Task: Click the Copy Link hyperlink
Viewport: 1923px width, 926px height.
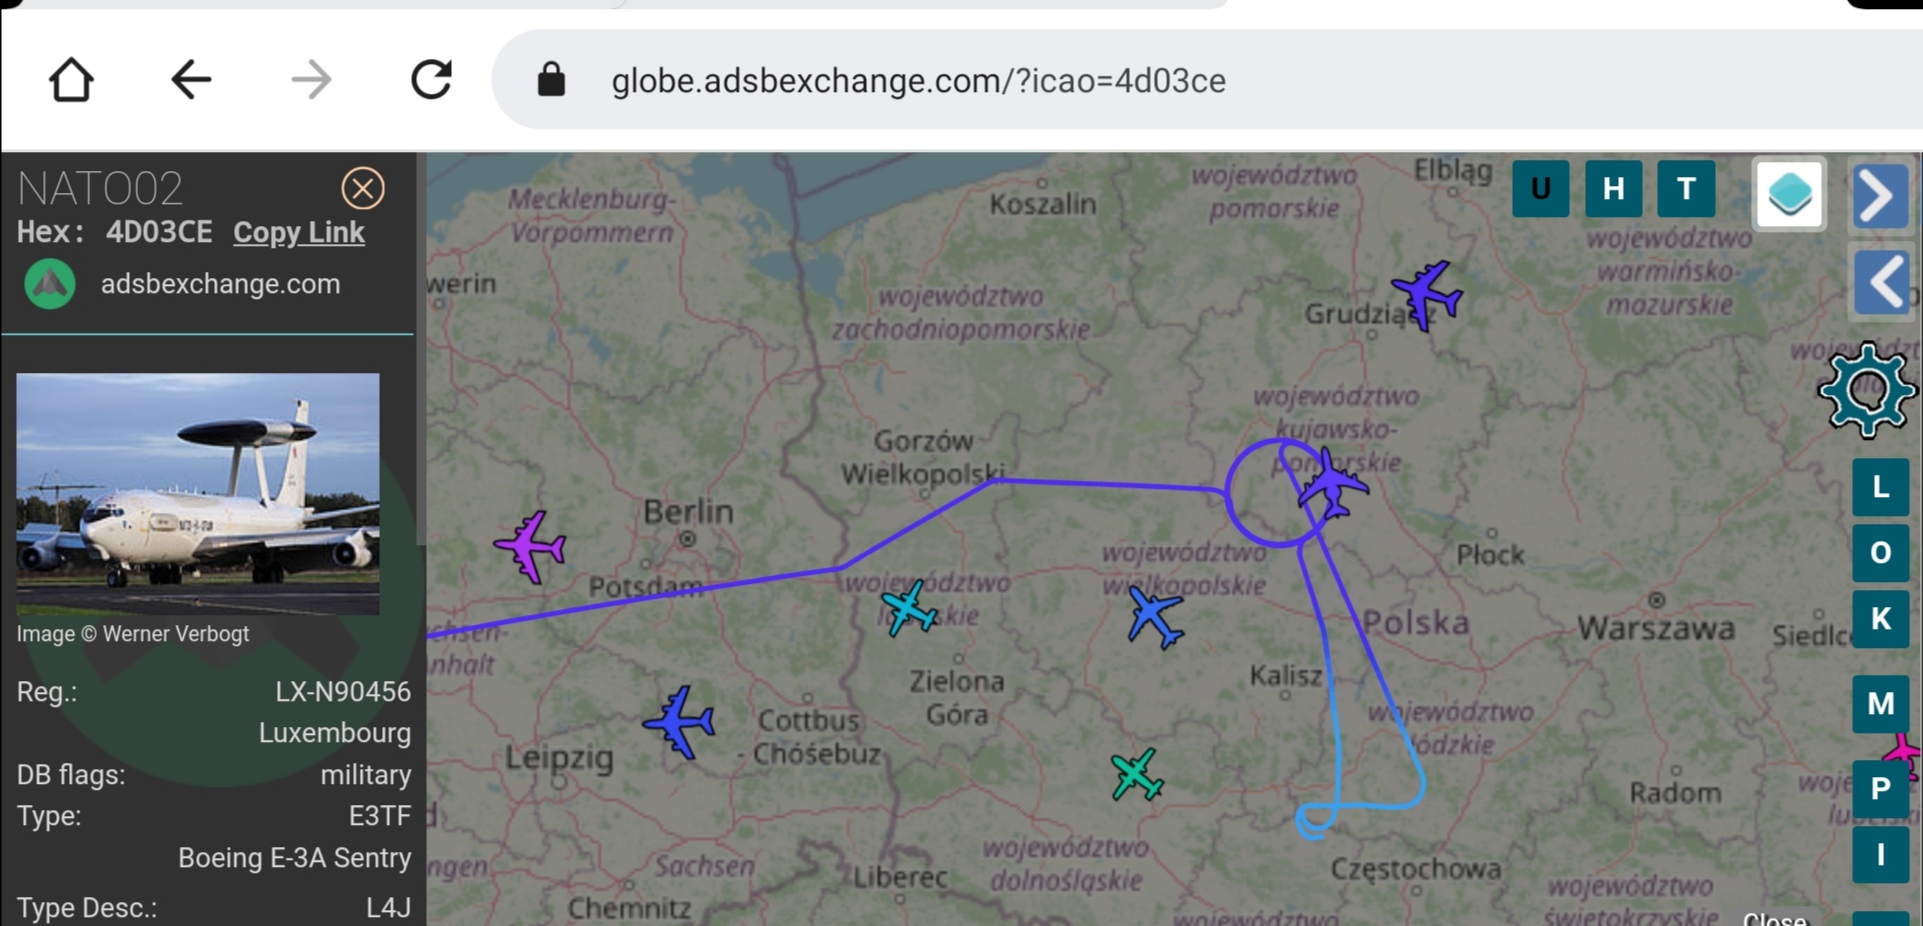Action: (298, 232)
